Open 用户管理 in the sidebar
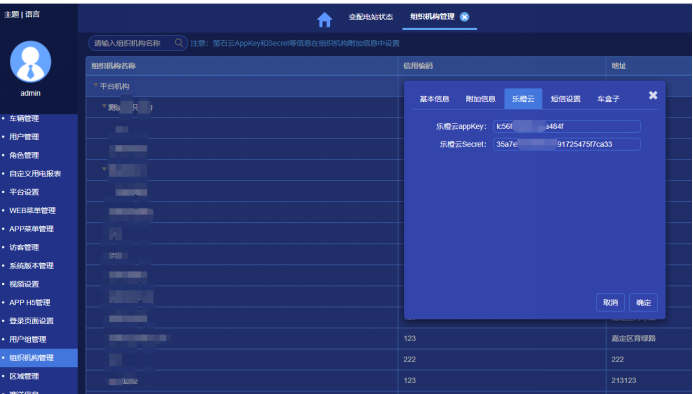 tap(24, 137)
